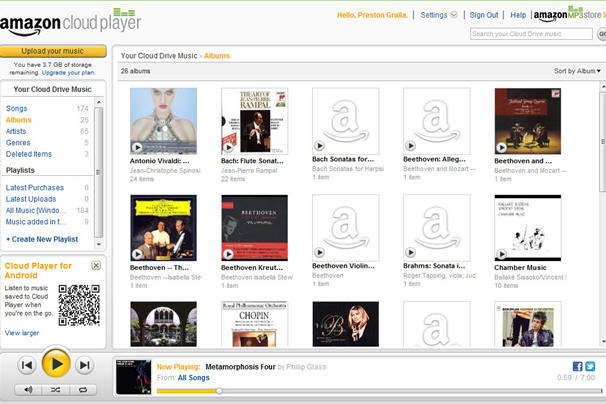Click in the Search your Cloud Drive music field
Viewport: 606px width, 404px height.
[x=531, y=34]
